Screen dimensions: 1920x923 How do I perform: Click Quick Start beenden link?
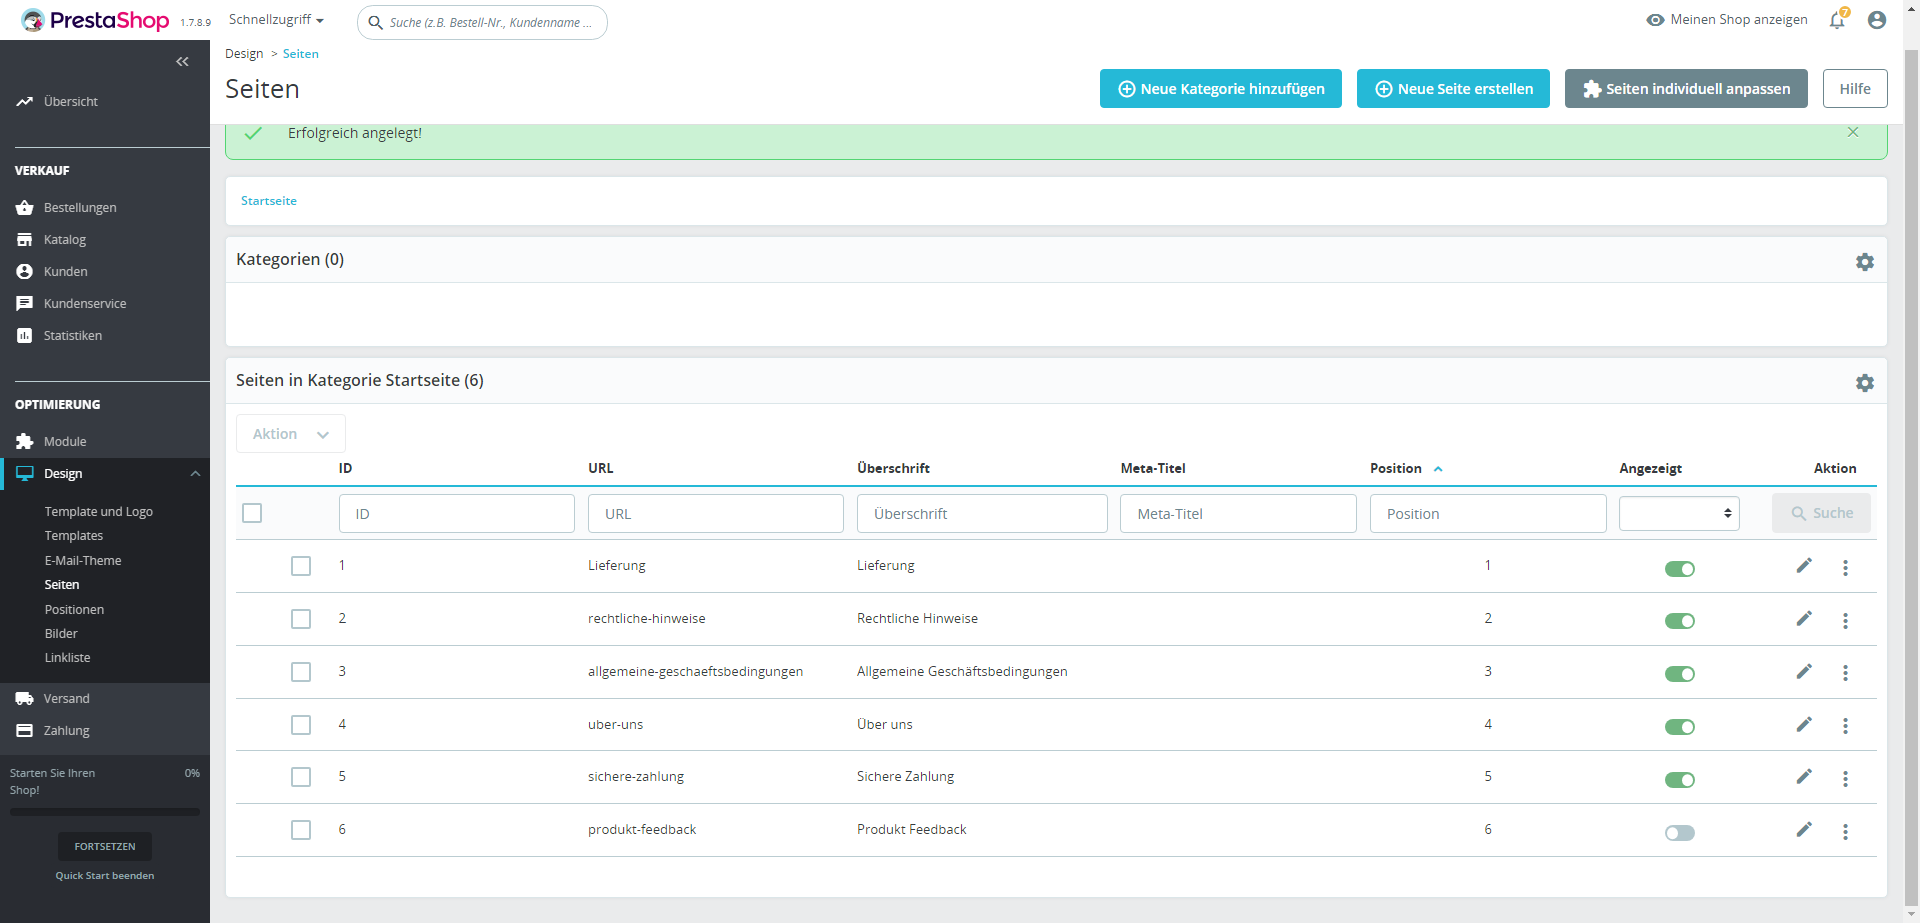click(x=105, y=876)
